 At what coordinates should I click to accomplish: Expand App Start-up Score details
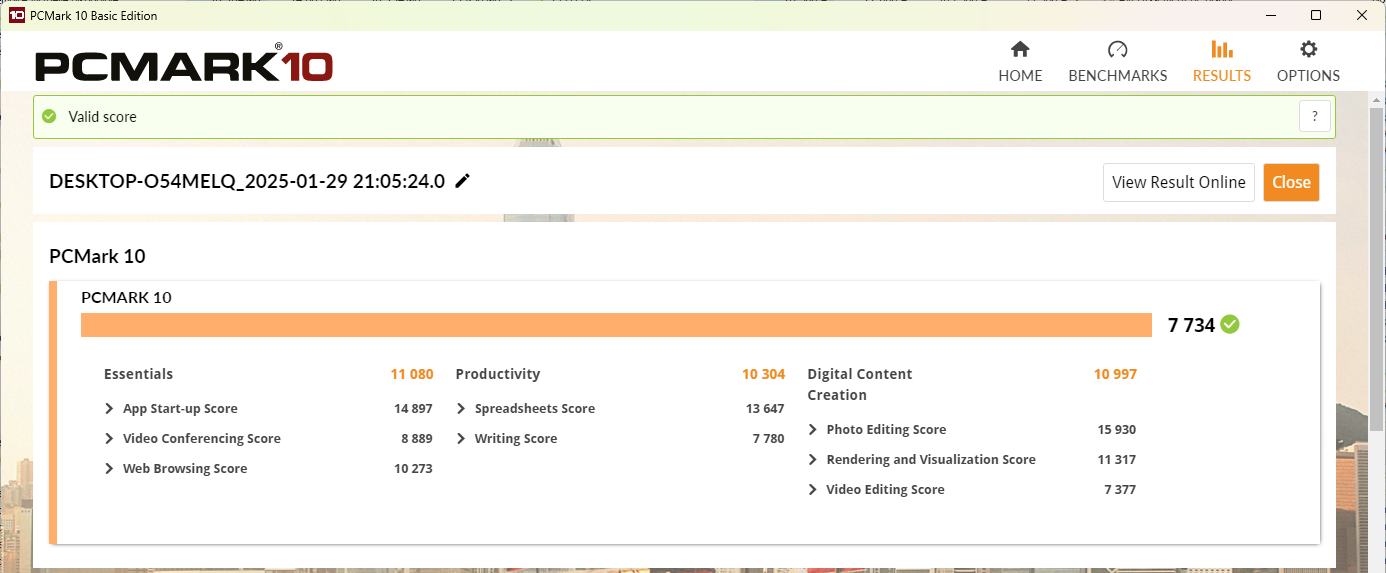(x=109, y=409)
